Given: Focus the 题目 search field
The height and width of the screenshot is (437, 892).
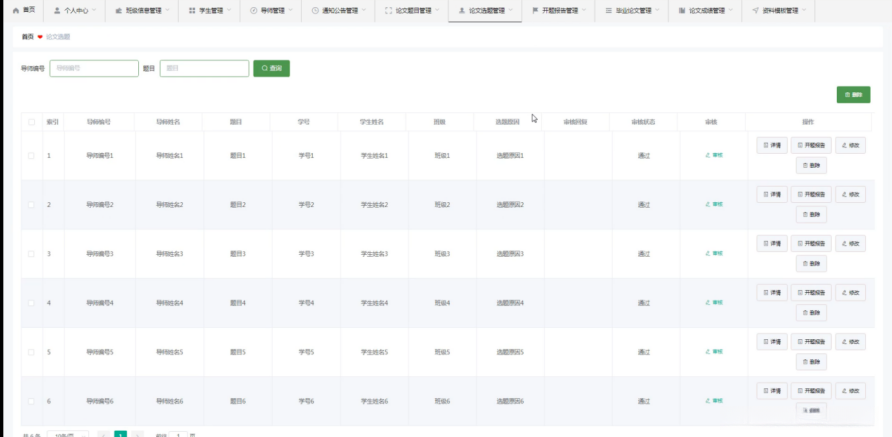Looking at the screenshot, I should (204, 68).
